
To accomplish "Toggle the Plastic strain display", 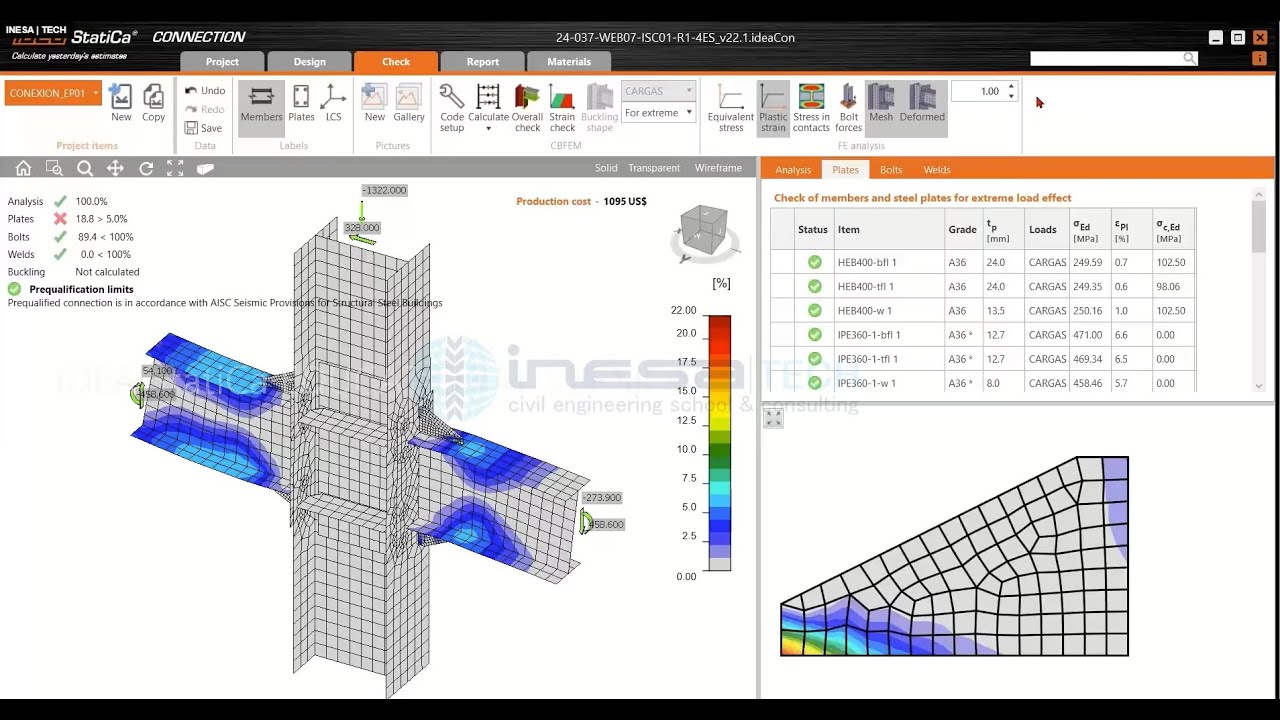I will (x=773, y=108).
